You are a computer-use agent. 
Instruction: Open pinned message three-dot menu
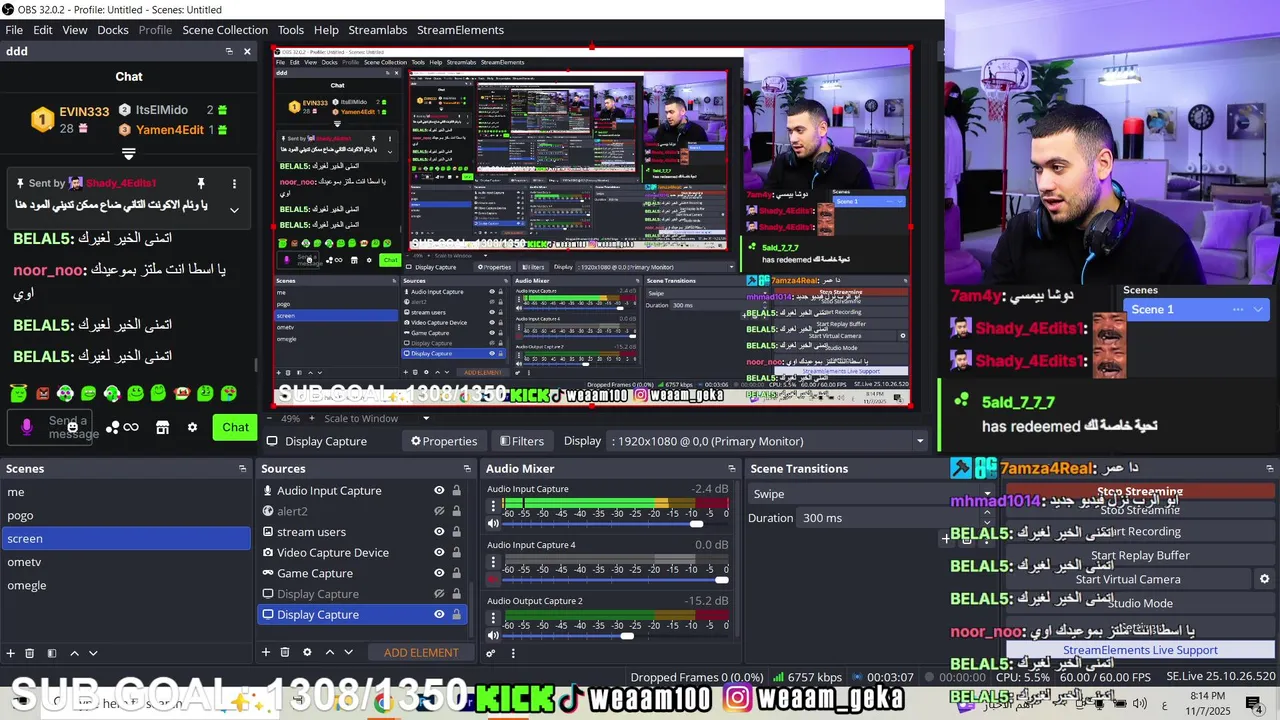click(x=234, y=183)
